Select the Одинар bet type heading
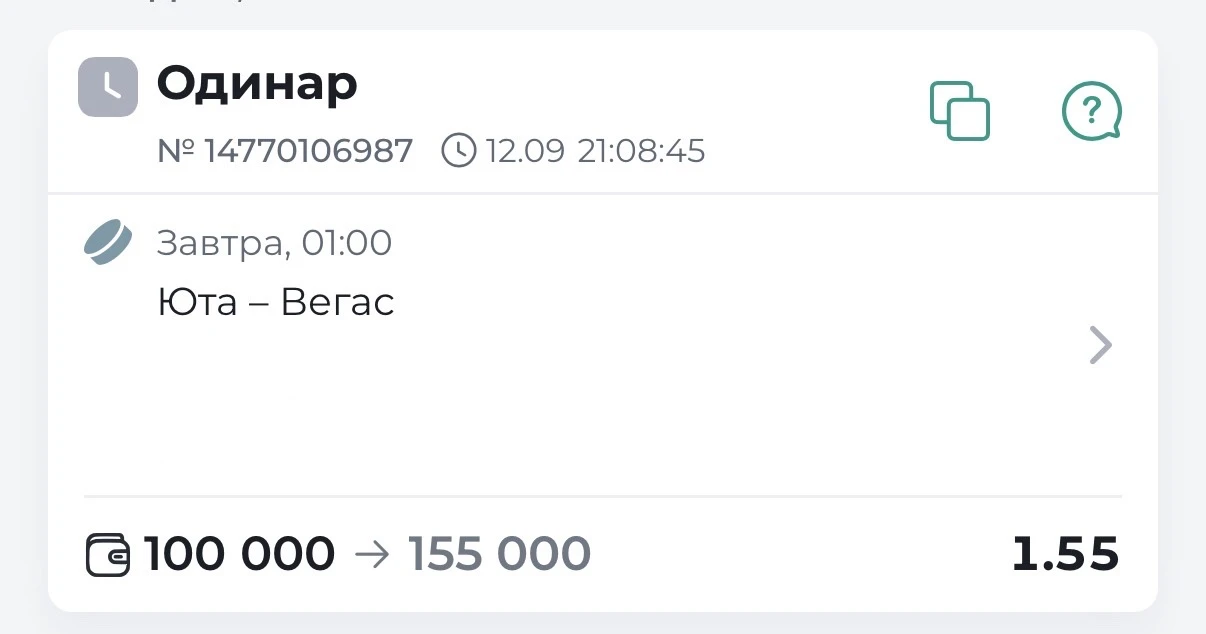 [x=257, y=85]
